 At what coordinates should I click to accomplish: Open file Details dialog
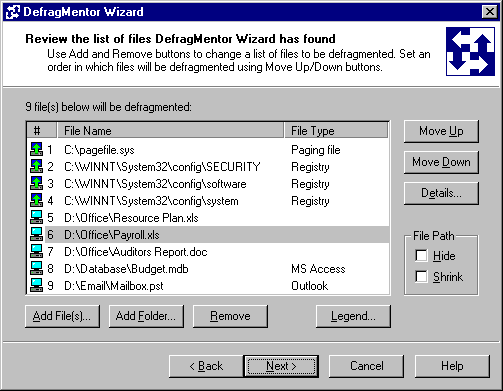click(441, 193)
